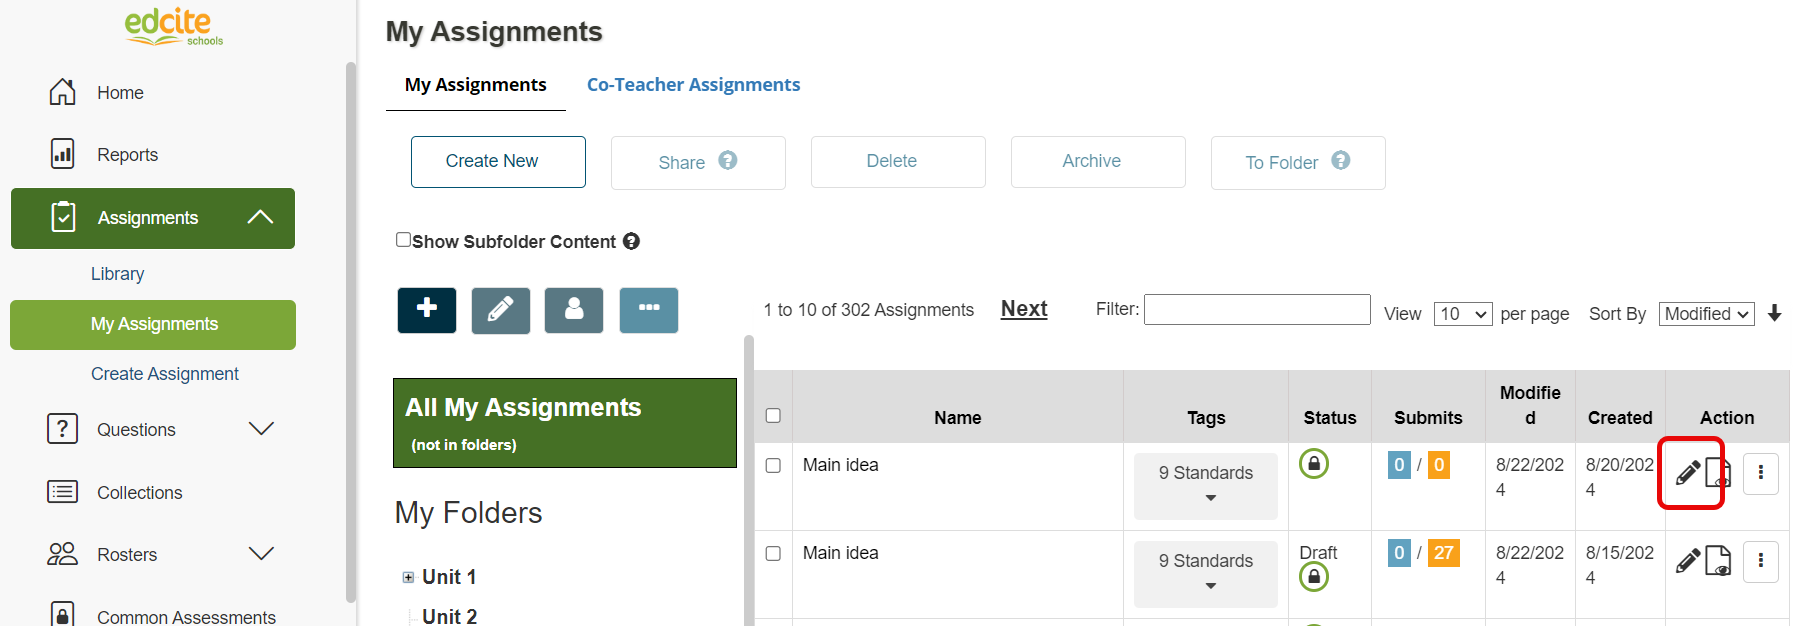Click the folder edit pencil icon

501,310
